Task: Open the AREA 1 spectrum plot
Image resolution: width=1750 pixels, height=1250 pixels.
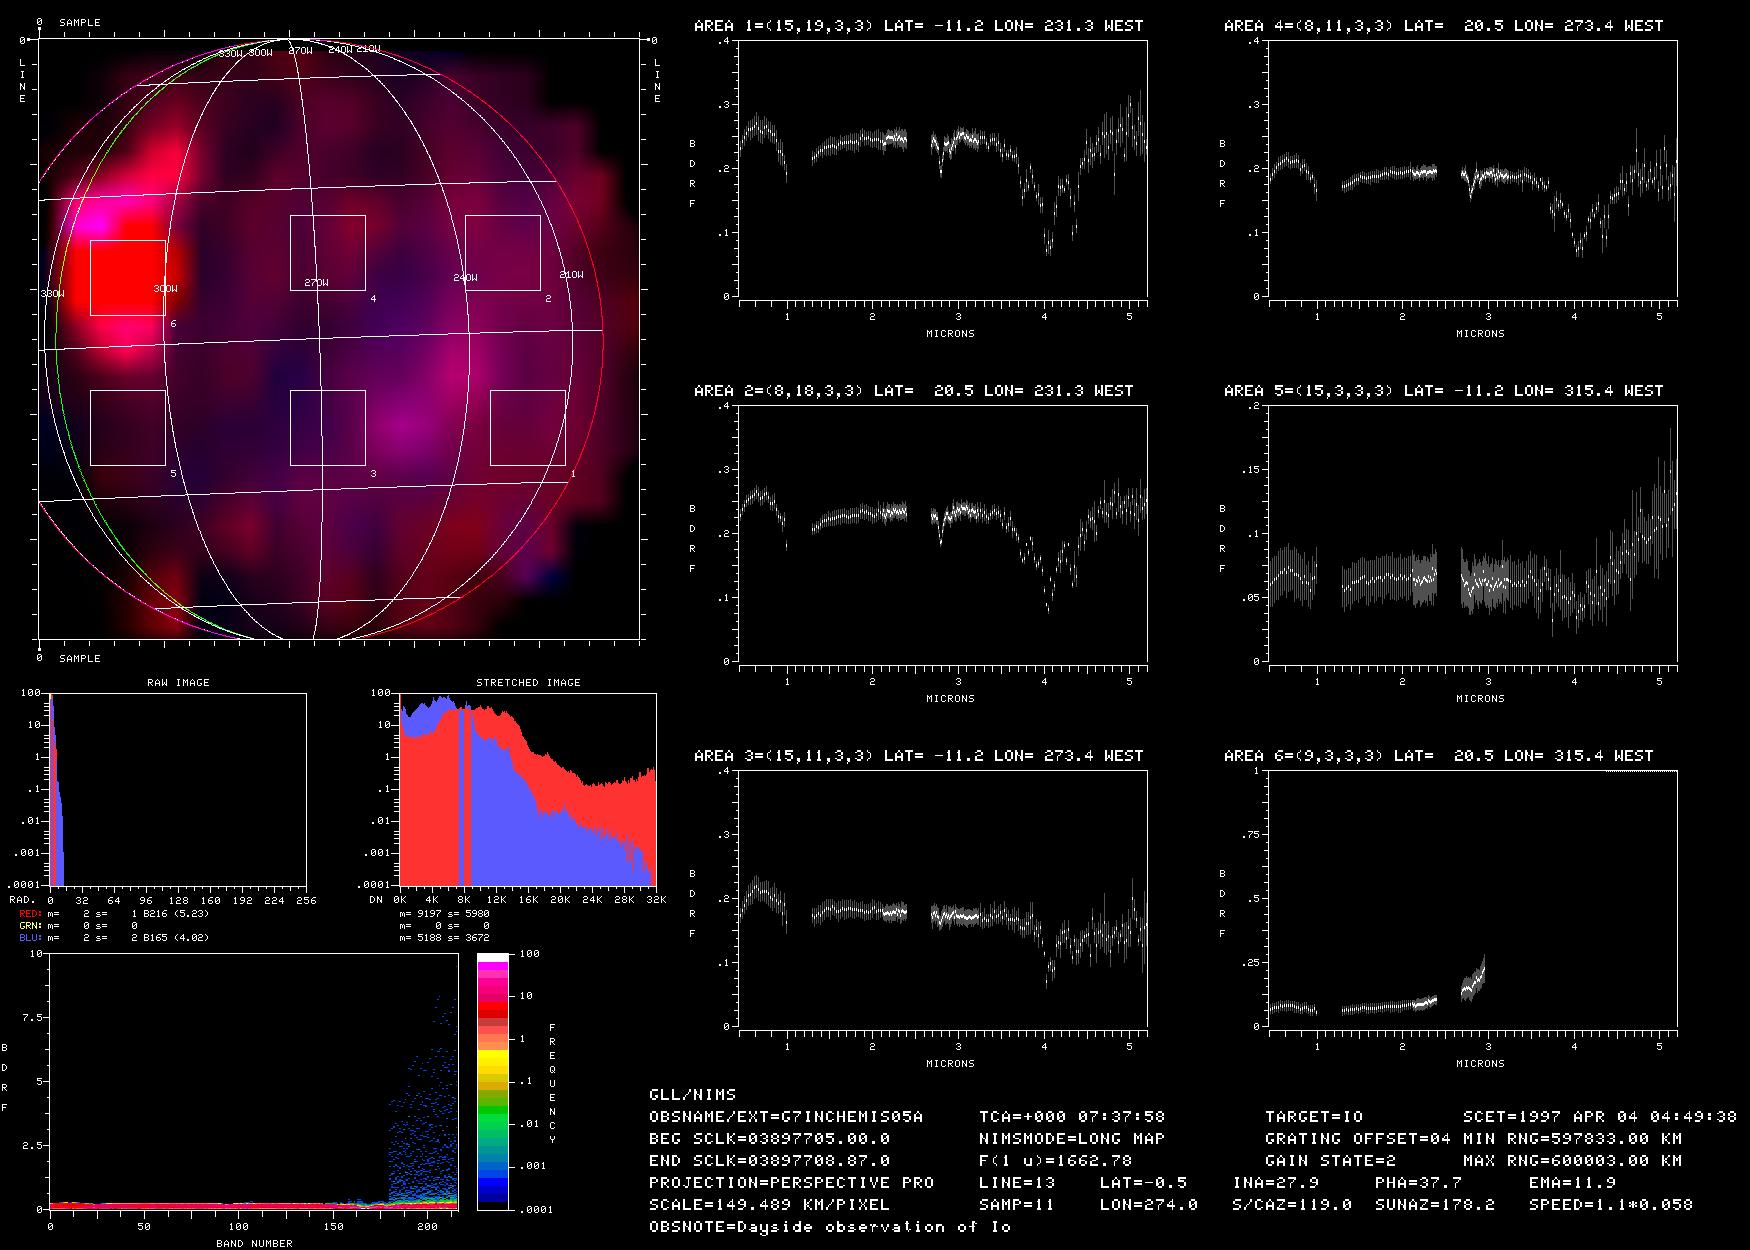Action: pos(943,169)
